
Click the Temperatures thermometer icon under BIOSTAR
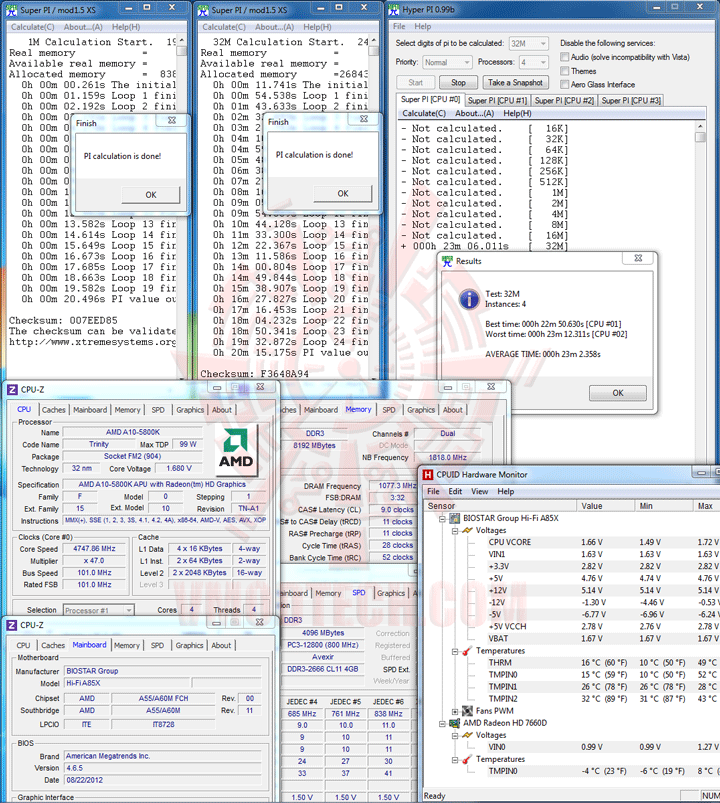tap(467, 651)
